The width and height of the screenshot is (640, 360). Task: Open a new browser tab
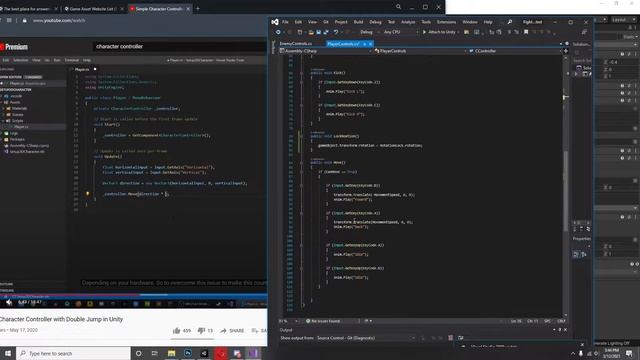(198, 9)
